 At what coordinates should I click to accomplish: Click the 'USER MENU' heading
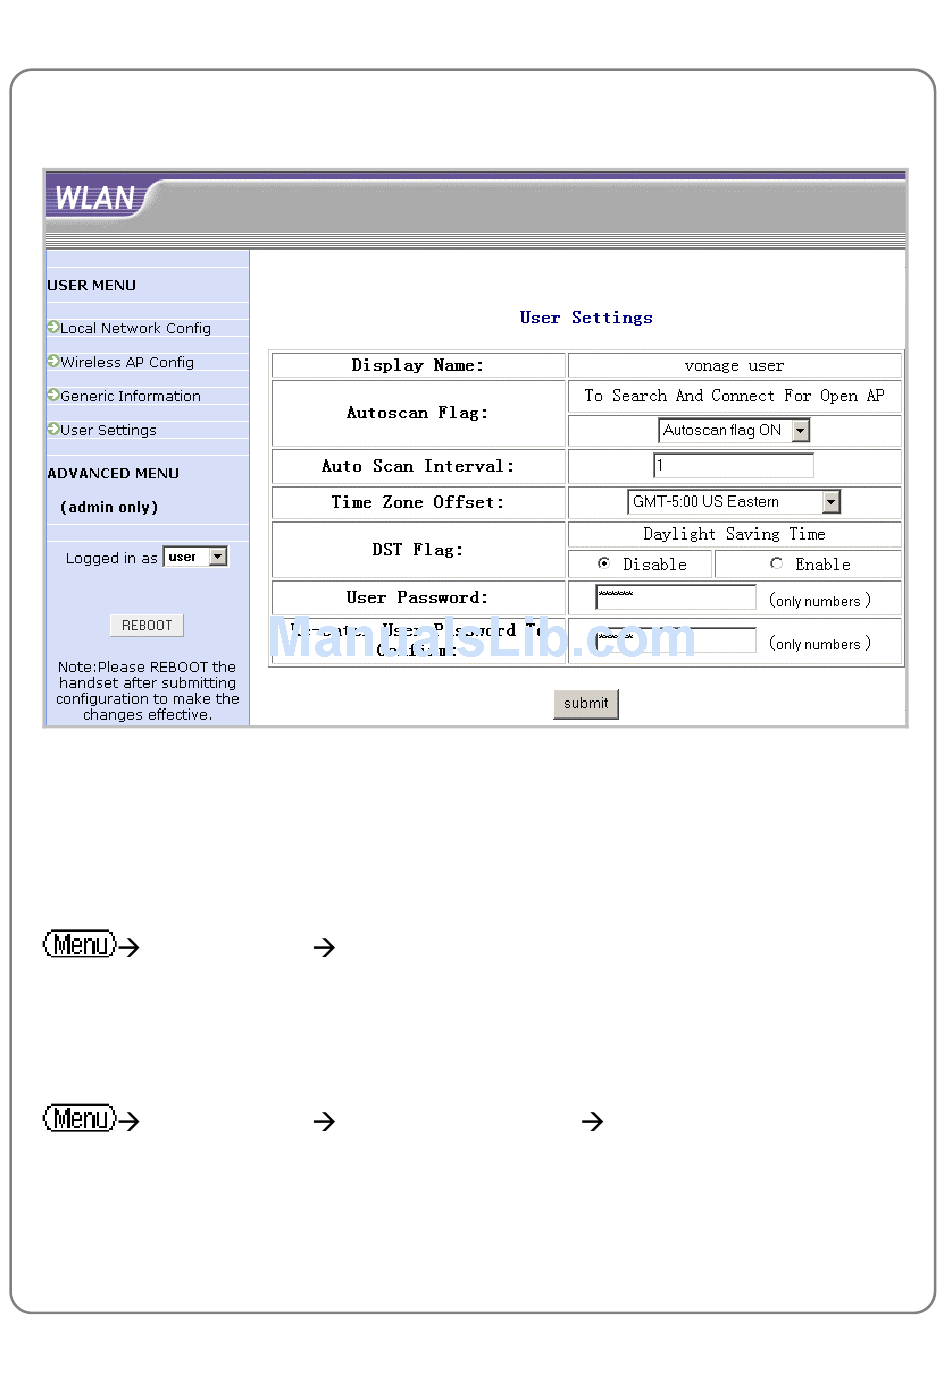[91, 285]
